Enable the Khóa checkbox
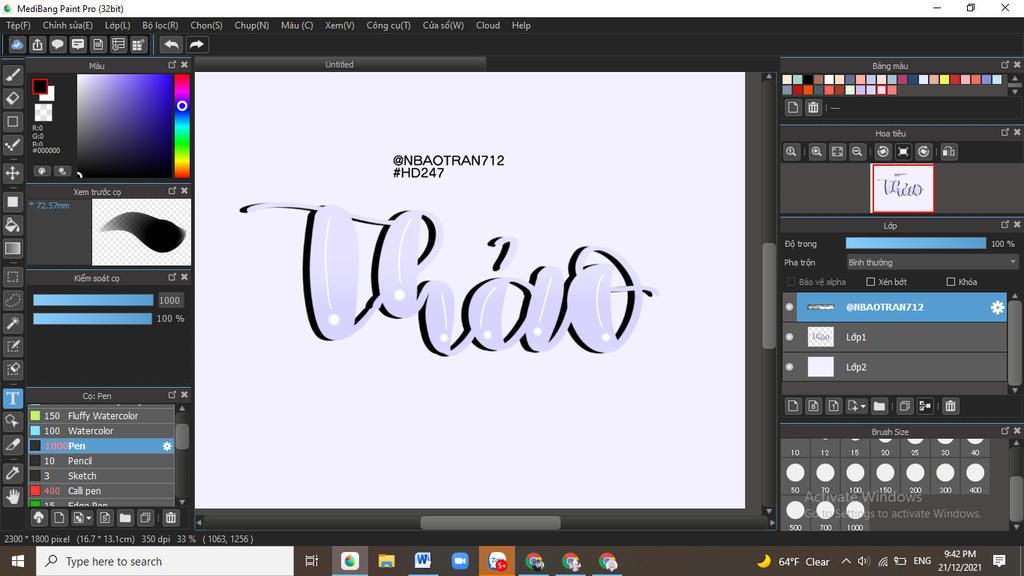 coord(951,282)
